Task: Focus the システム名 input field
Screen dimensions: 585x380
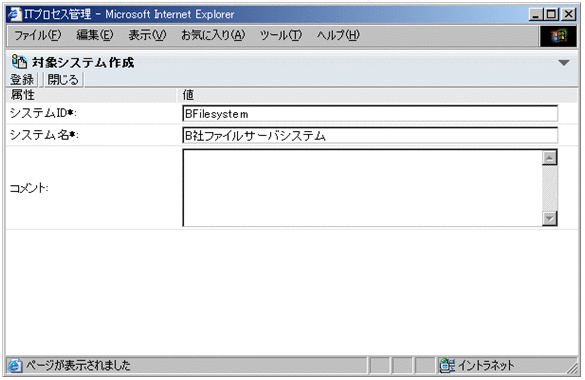Action: click(x=370, y=135)
